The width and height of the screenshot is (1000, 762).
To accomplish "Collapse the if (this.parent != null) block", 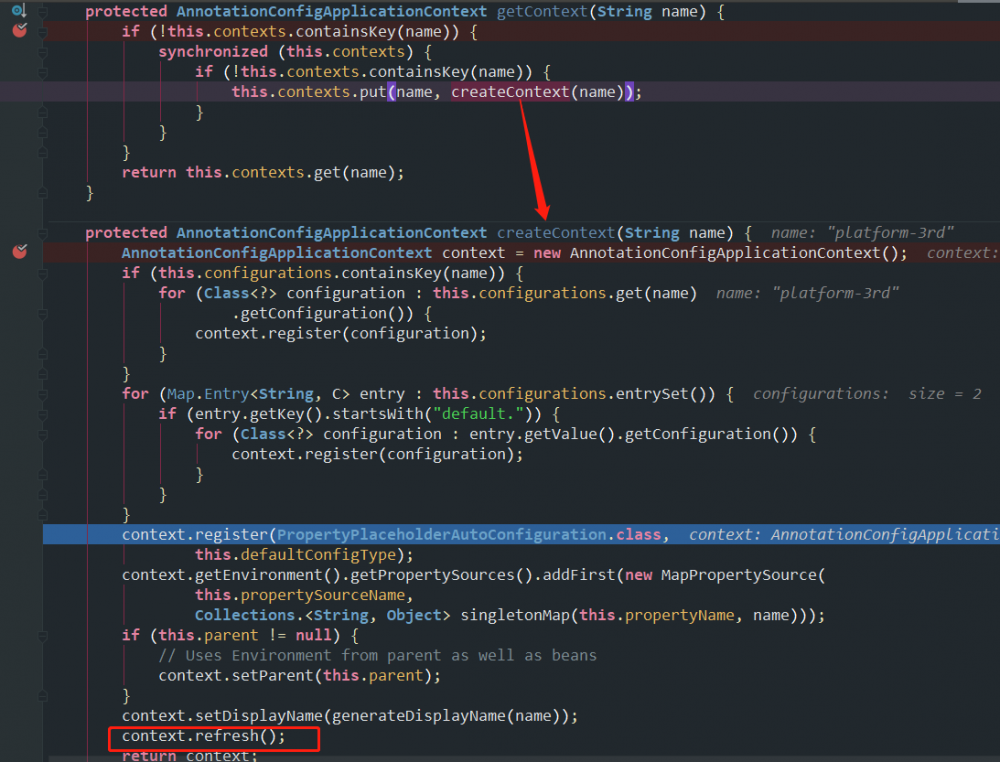I will click(43, 636).
